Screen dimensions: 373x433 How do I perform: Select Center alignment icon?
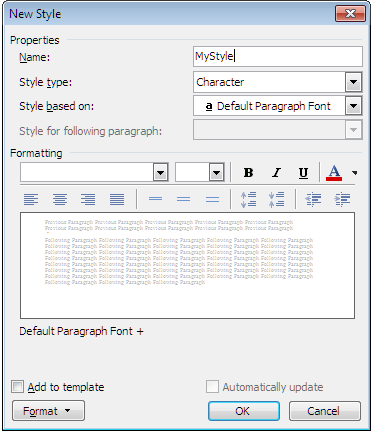[60, 199]
